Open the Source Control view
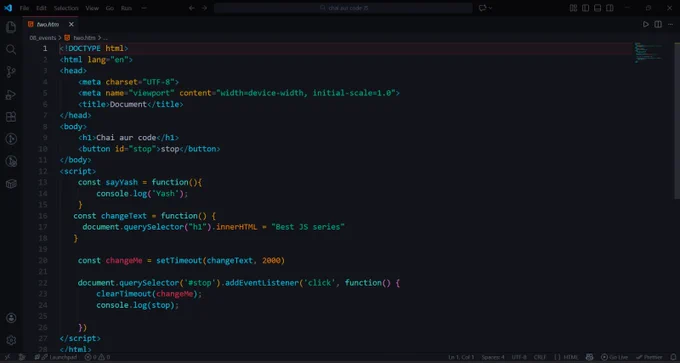The width and height of the screenshot is (680, 363). (11, 72)
